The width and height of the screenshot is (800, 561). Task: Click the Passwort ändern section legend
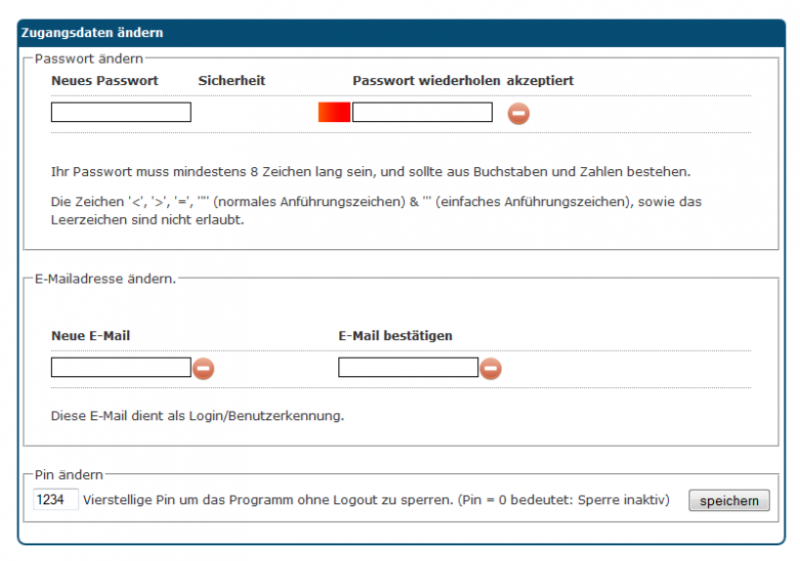click(89, 59)
